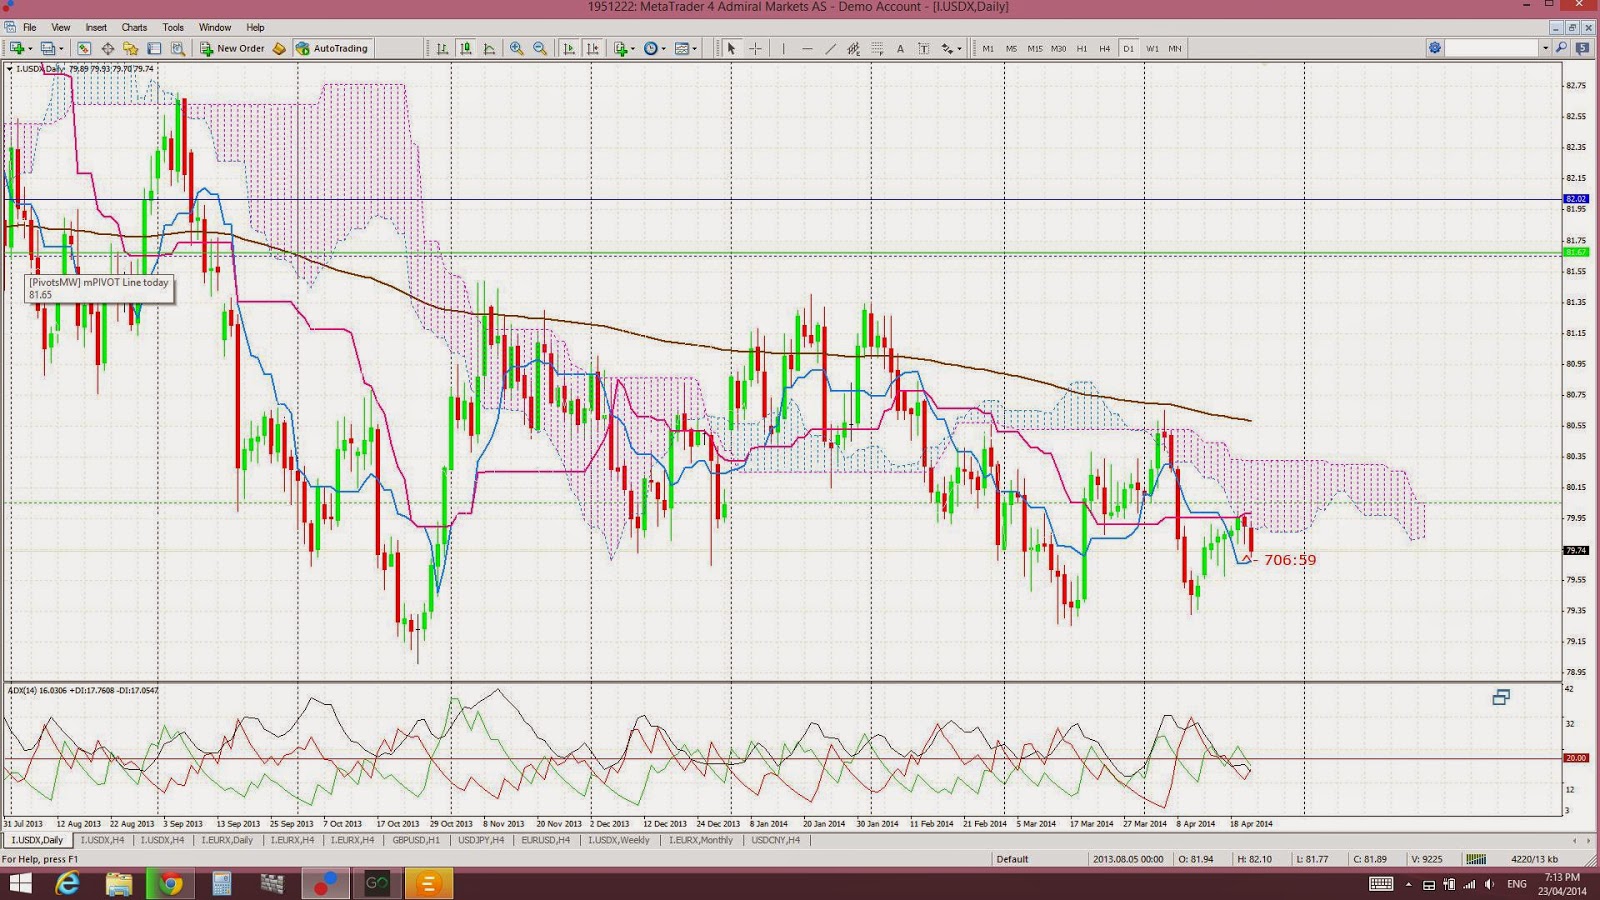This screenshot has width=1600, height=900.
Task: Expand the Periods dropdown arrow
Action: pyautogui.click(x=664, y=48)
